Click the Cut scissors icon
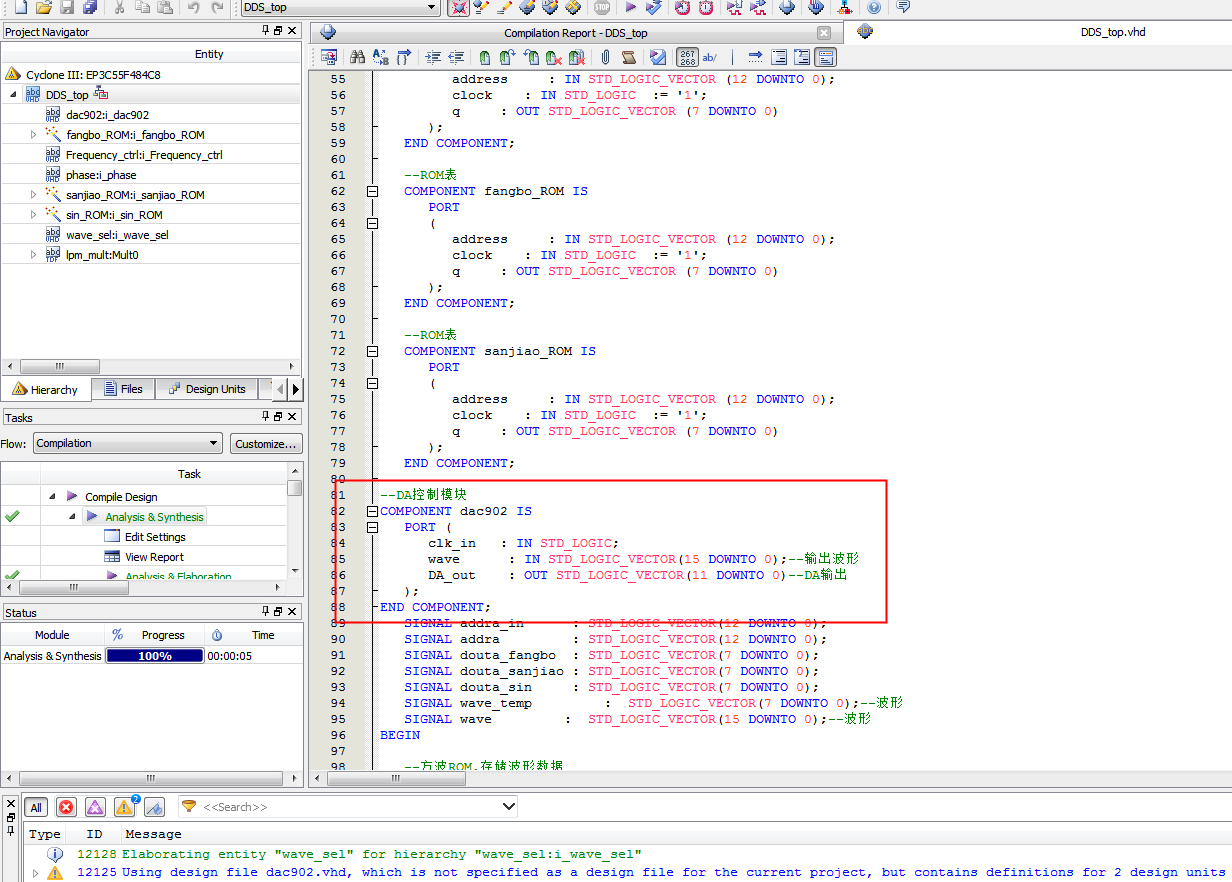 point(119,7)
